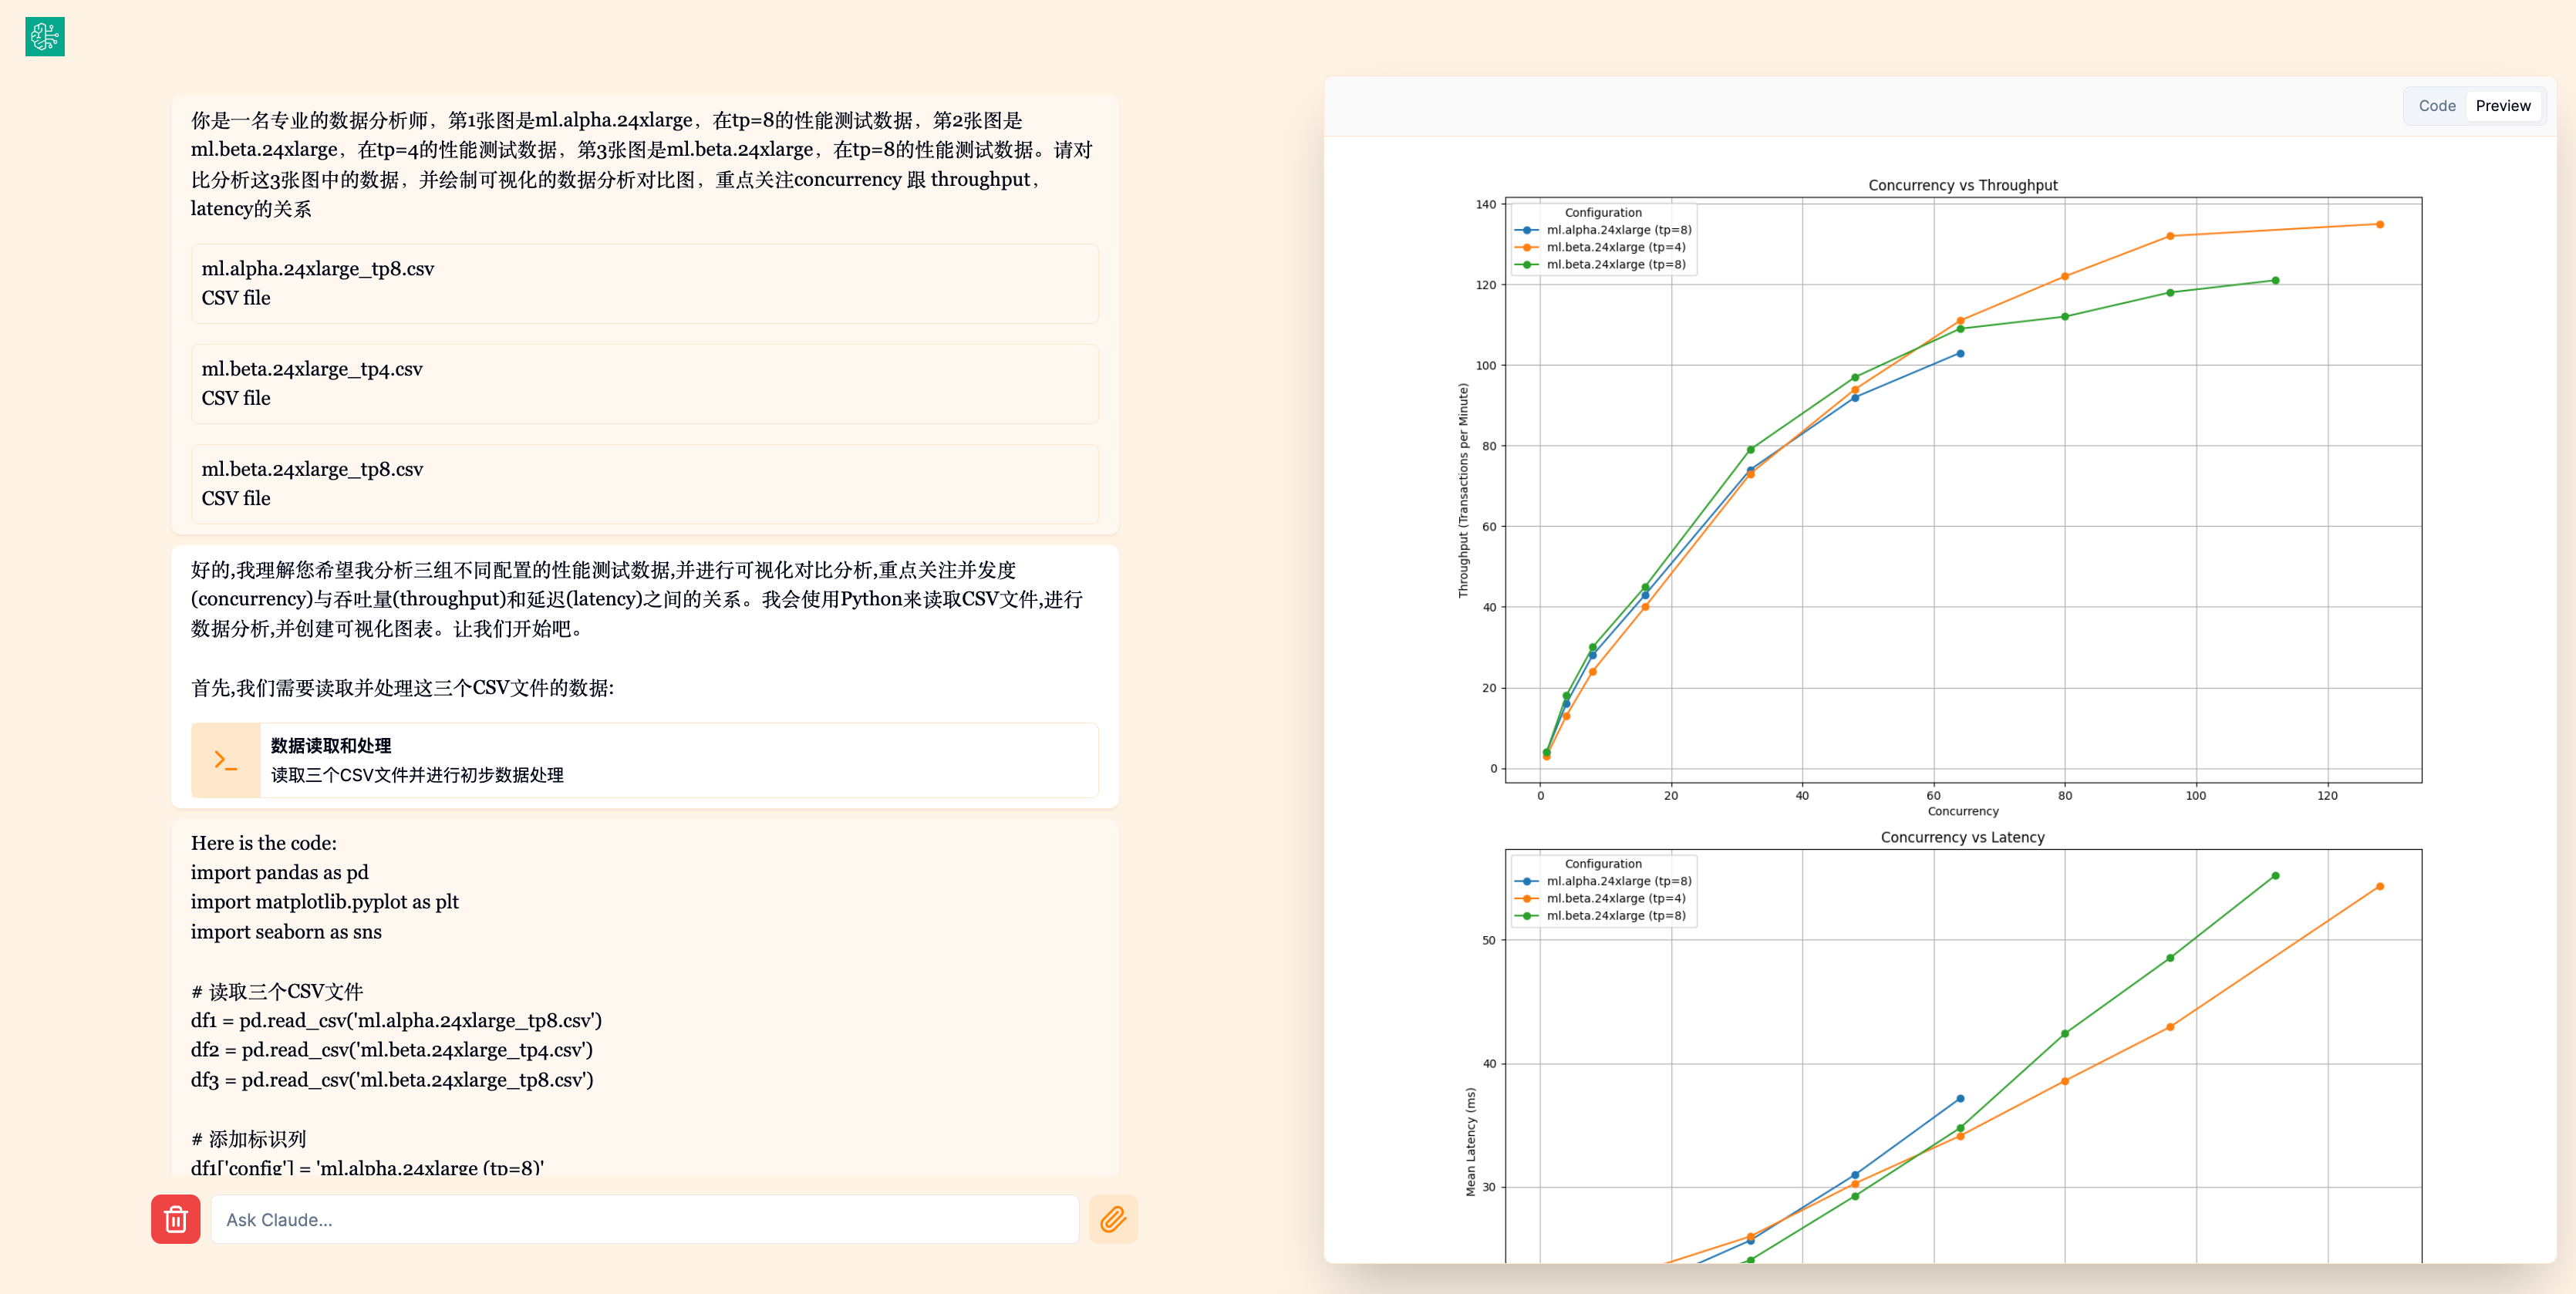This screenshot has height=1294, width=2576.
Task: Click the df2 read_csv code line
Action: (x=392, y=1049)
